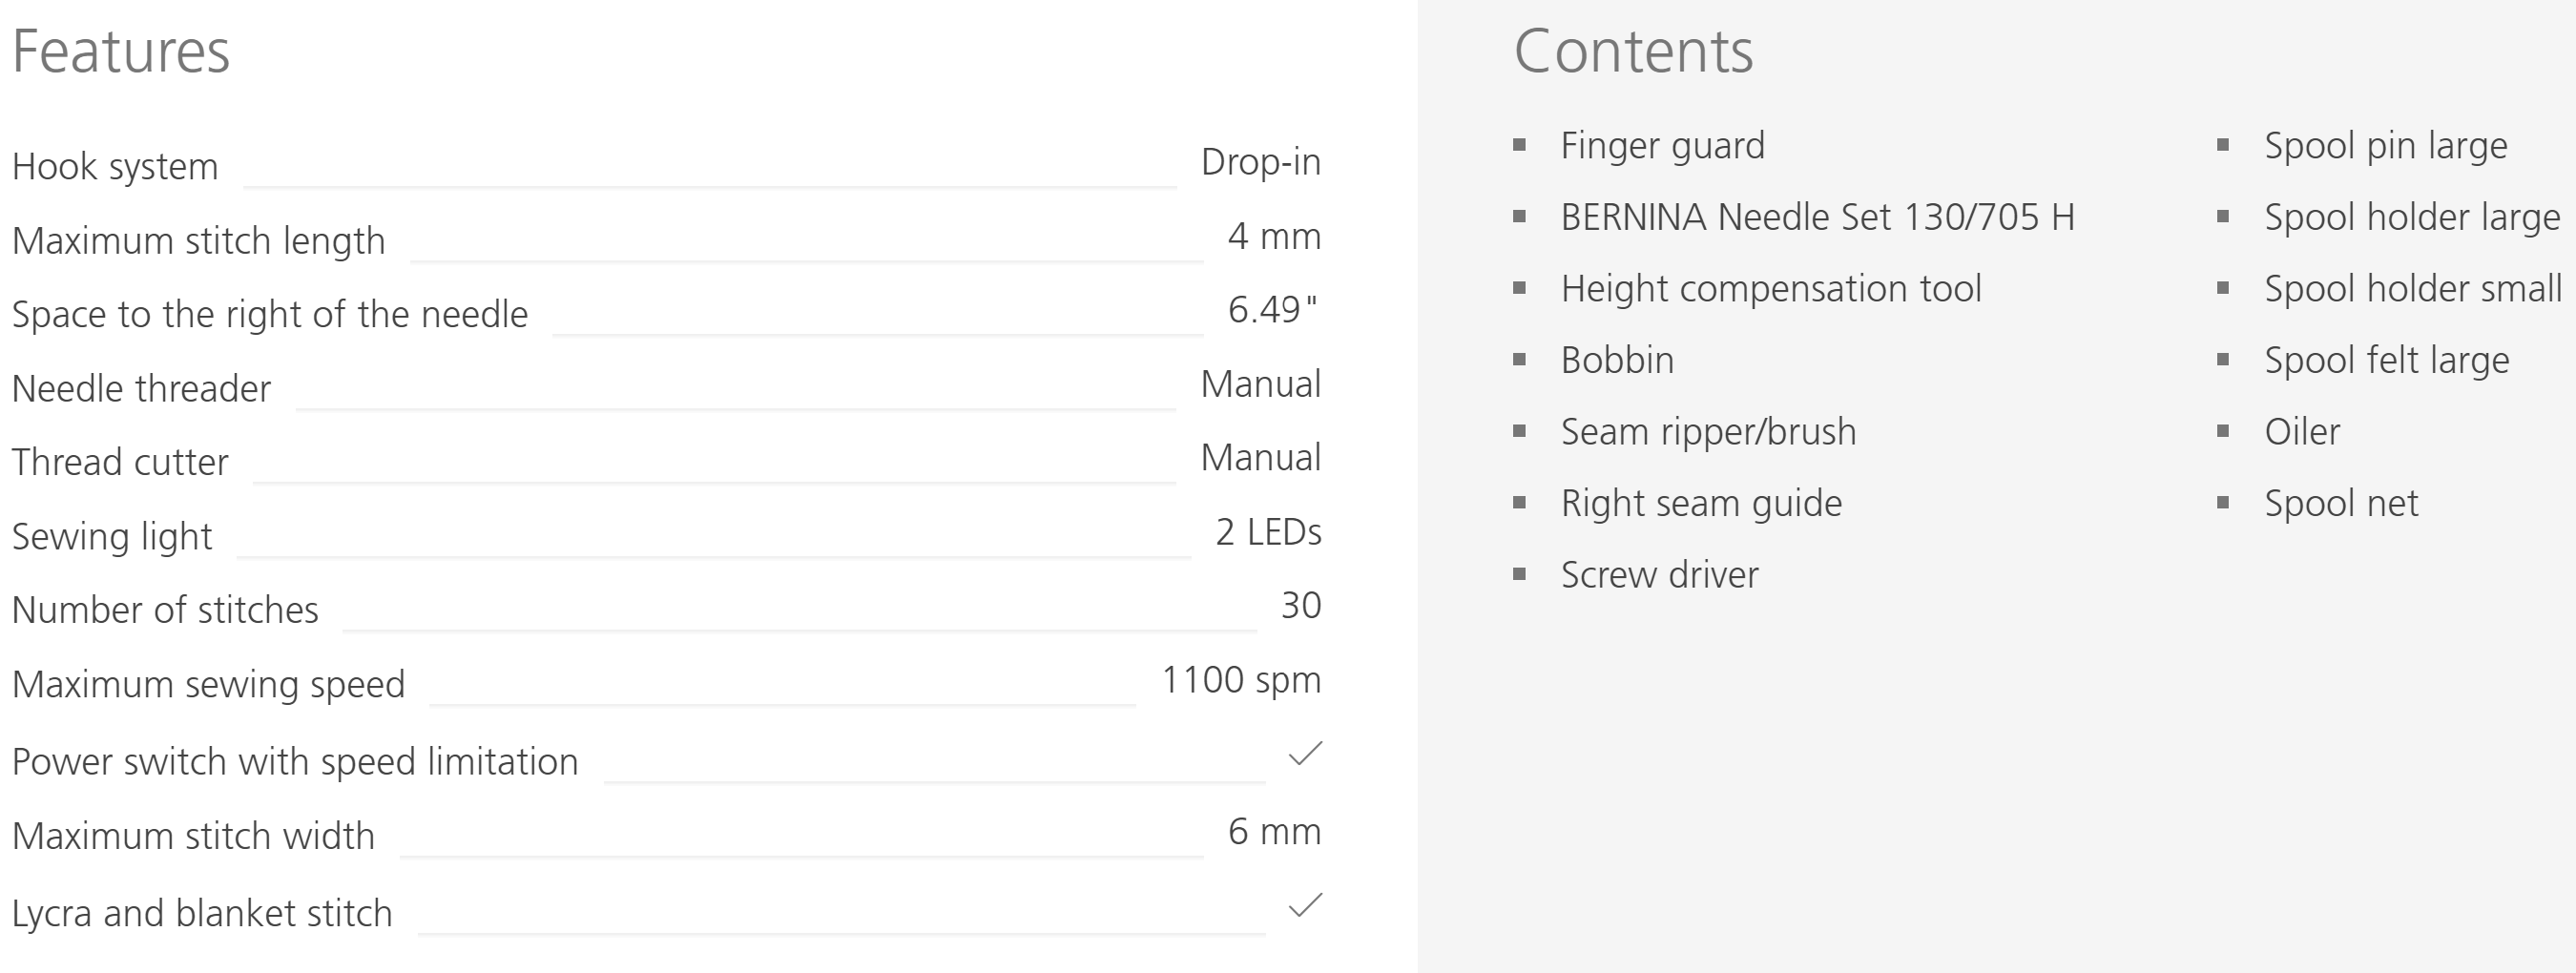Click the bullet next to Bobbin

pos(1520,359)
